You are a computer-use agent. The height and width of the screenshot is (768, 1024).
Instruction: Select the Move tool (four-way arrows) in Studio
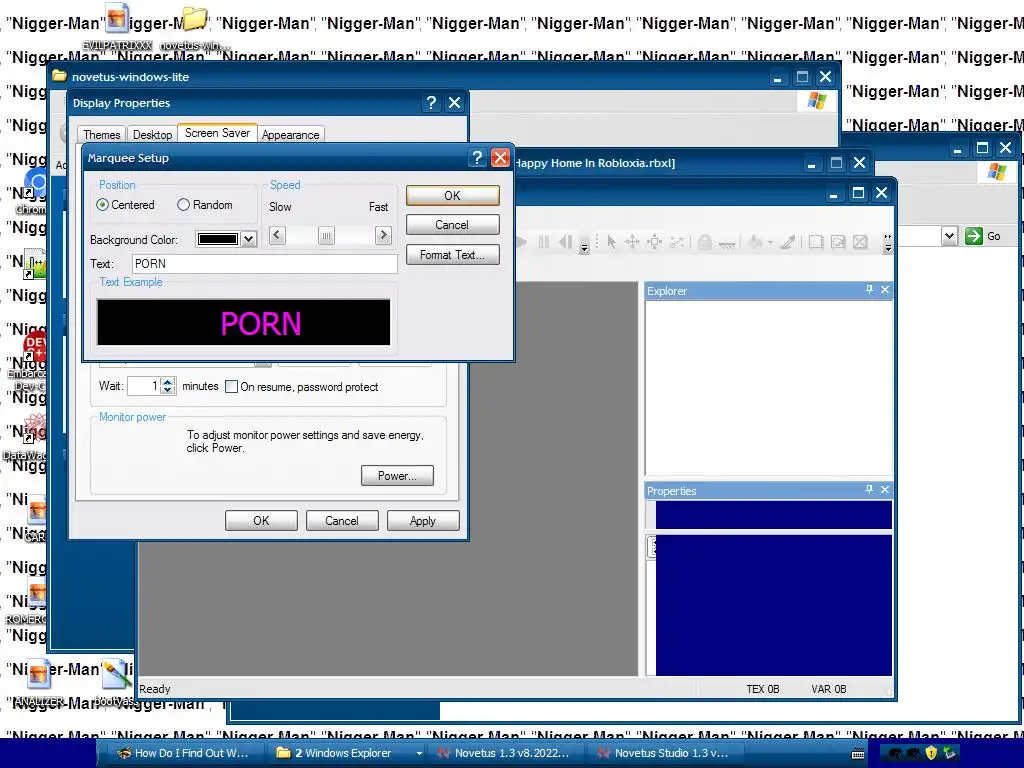pos(632,242)
